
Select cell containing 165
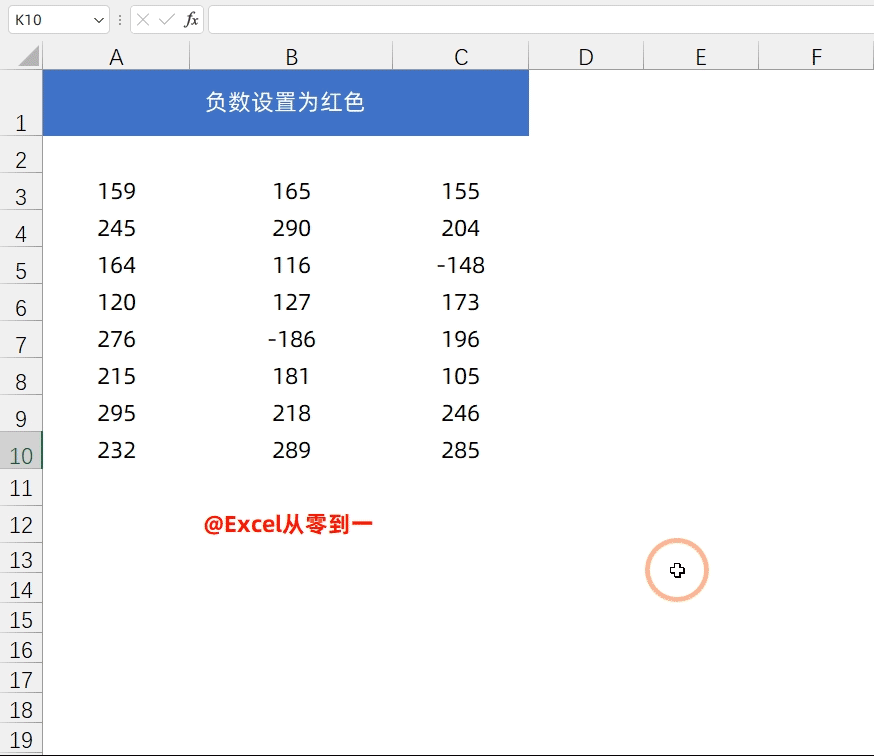click(291, 191)
